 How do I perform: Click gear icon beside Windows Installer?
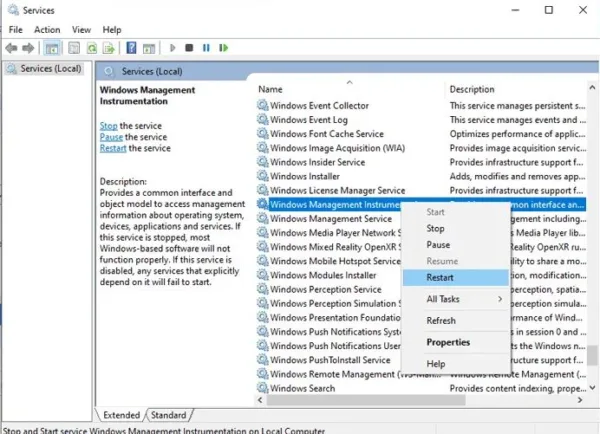pyautogui.click(x=262, y=176)
